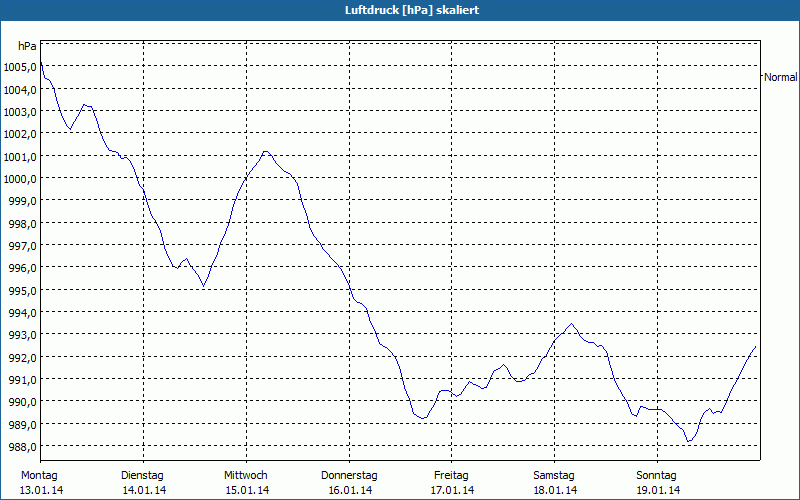
Task: Click the 997,0 y-axis value
Action: pos(22,246)
